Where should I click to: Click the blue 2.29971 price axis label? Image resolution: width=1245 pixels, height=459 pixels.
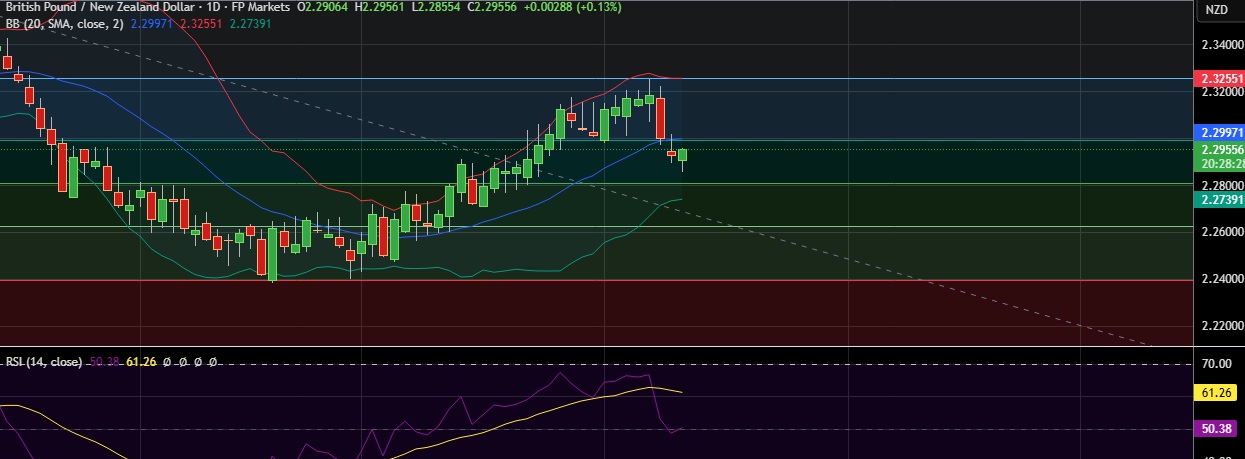[1219, 132]
